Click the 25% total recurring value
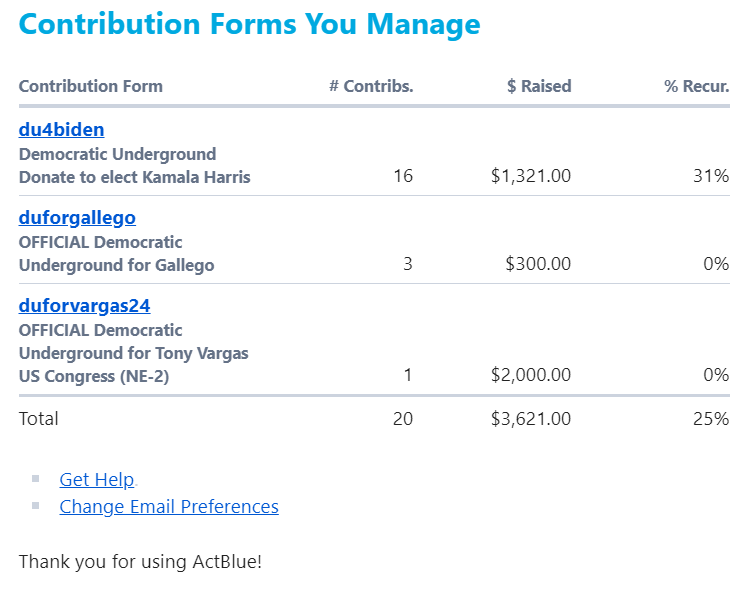This screenshot has width=735, height=593. click(711, 419)
